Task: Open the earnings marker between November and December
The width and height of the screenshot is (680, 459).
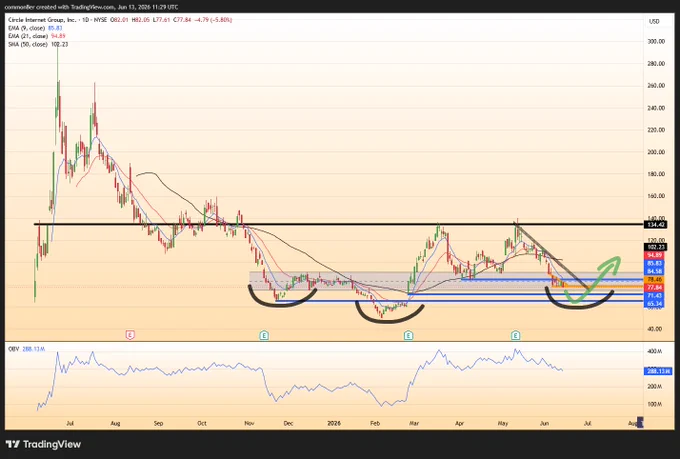Action: 264,335
